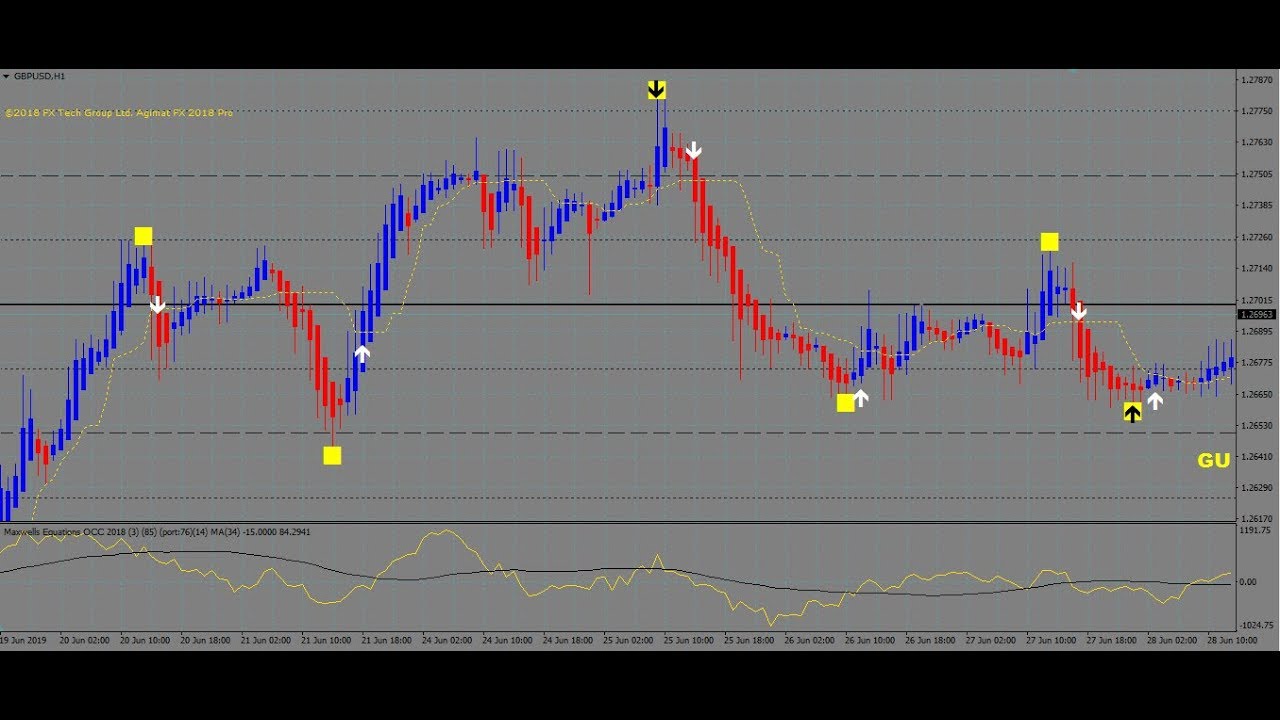The height and width of the screenshot is (720, 1280).
Task: Select white down arrow after 27 Jun high
Action: [1079, 311]
